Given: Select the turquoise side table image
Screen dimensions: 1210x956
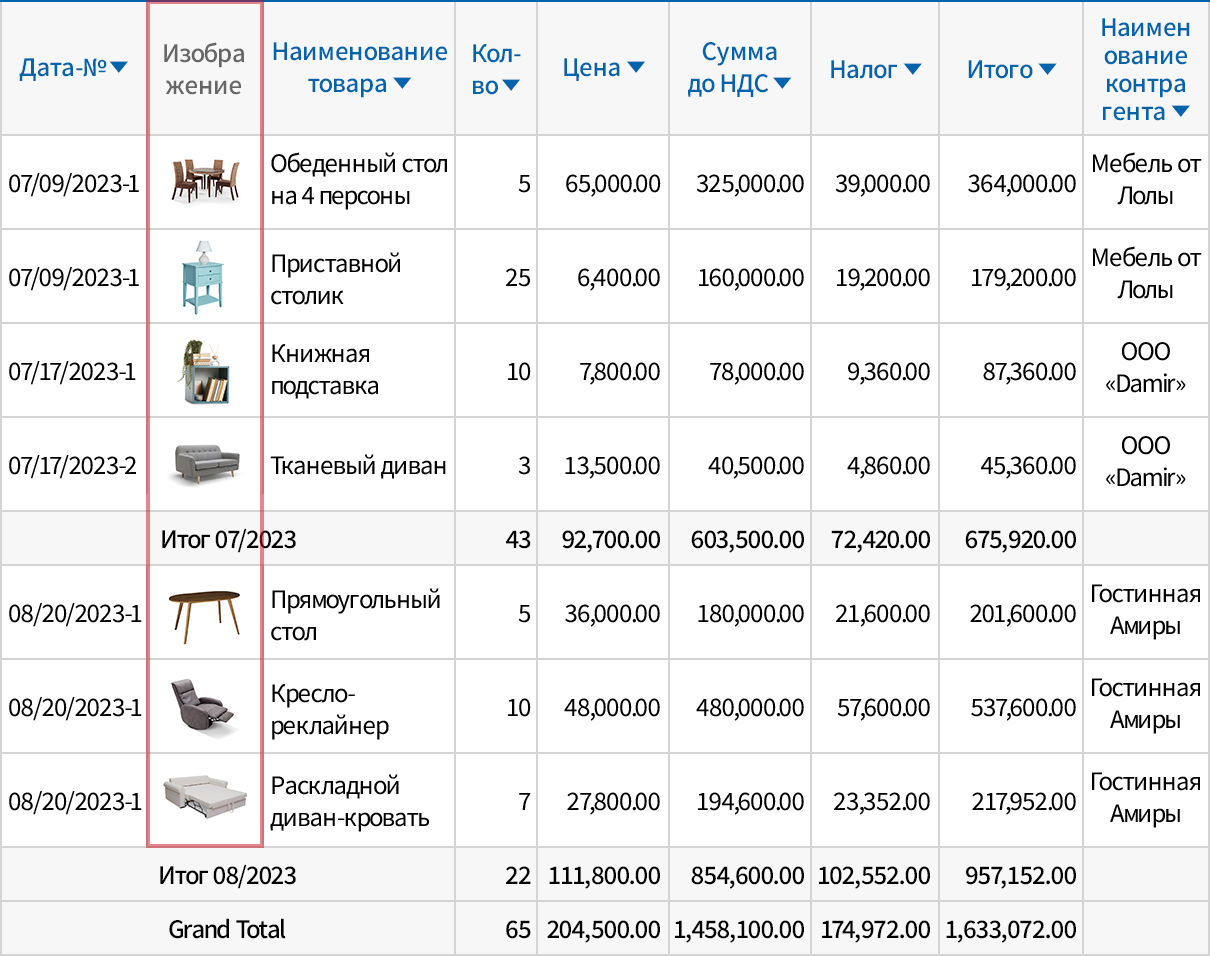Looking at the screenshot, I should [203, 275].
